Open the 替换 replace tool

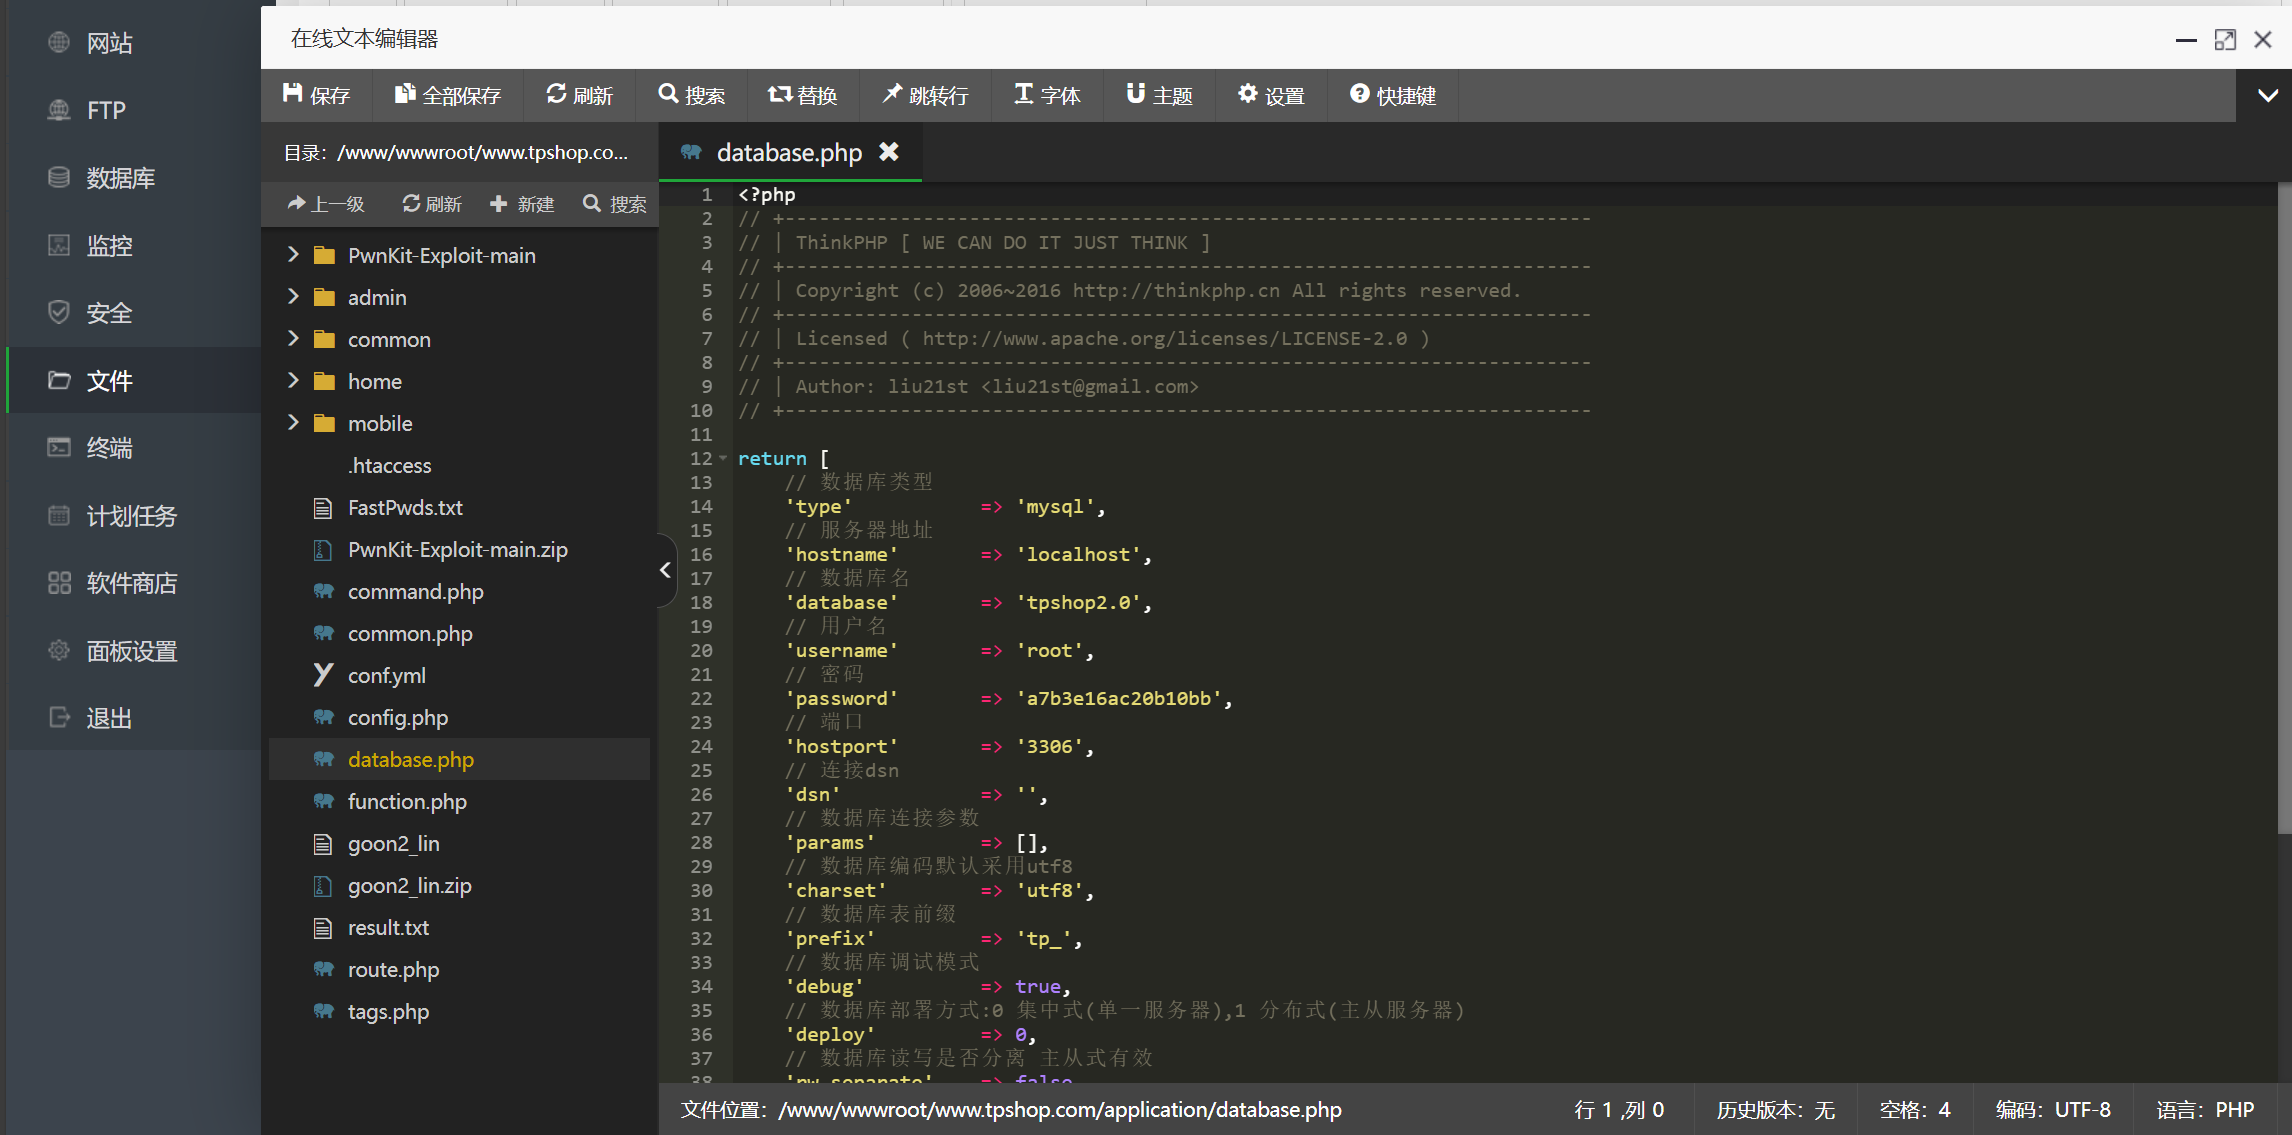point(802,95)
